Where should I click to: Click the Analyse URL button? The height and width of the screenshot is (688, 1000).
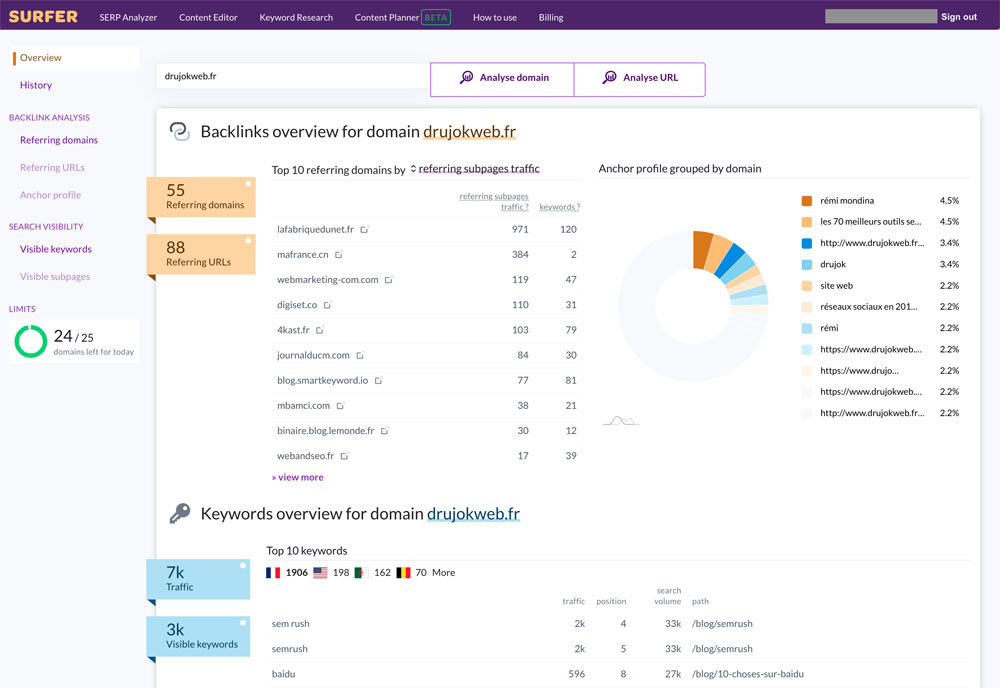click(x=640, y=79)
